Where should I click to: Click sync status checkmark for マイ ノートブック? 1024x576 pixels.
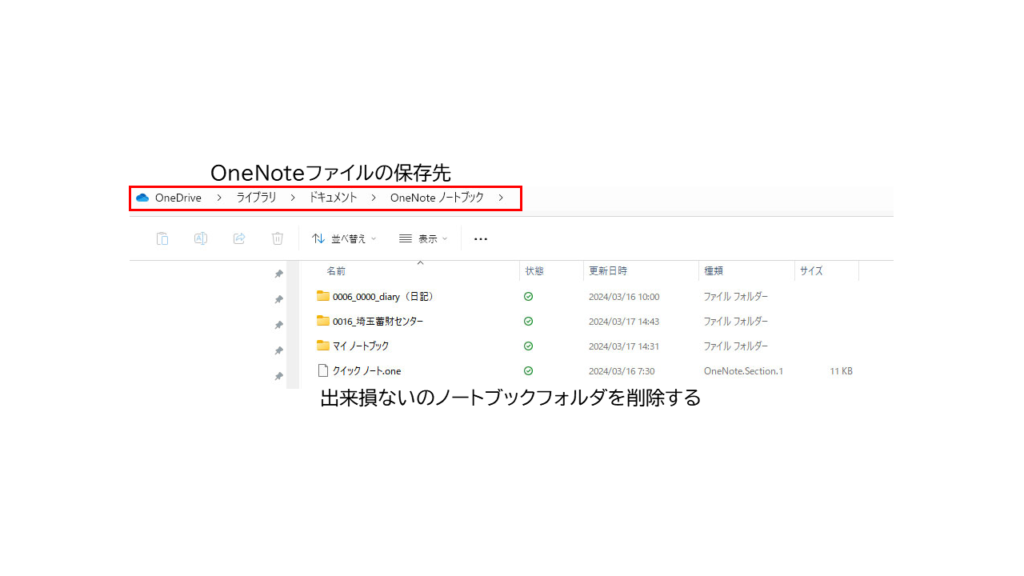tap(528, 346)
